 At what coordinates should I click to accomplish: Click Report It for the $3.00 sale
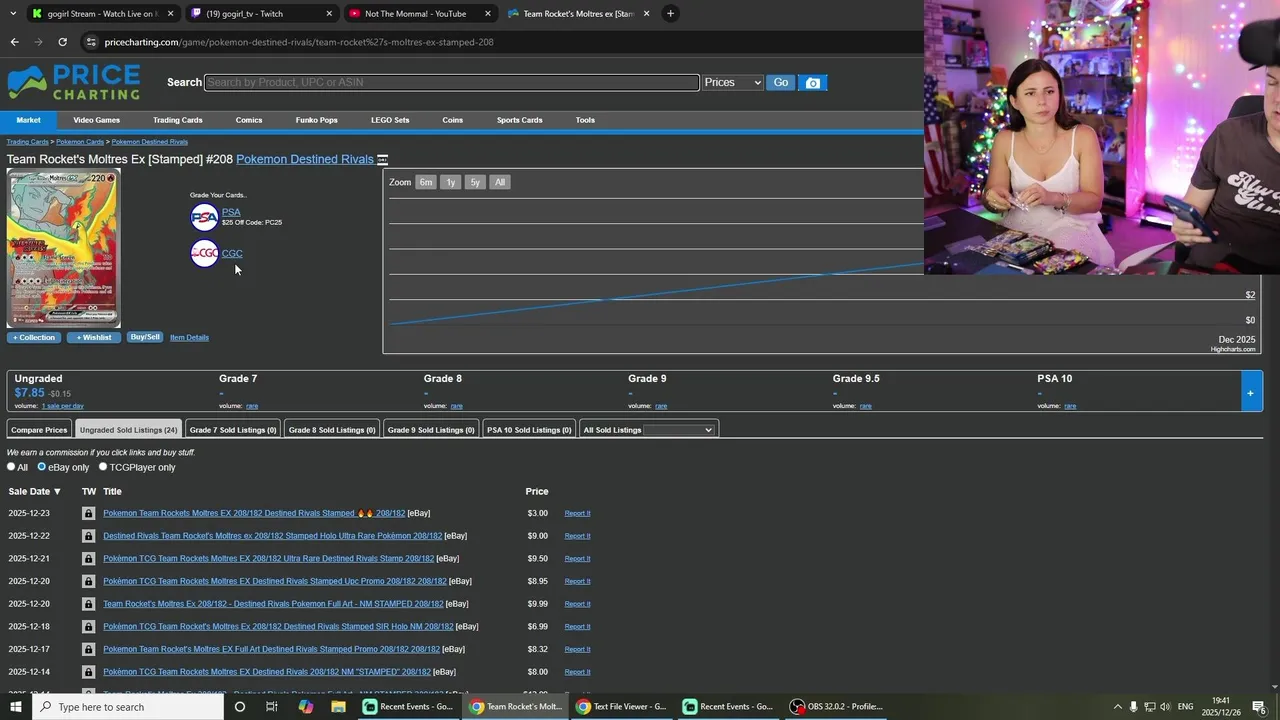[x=577, y=513]
